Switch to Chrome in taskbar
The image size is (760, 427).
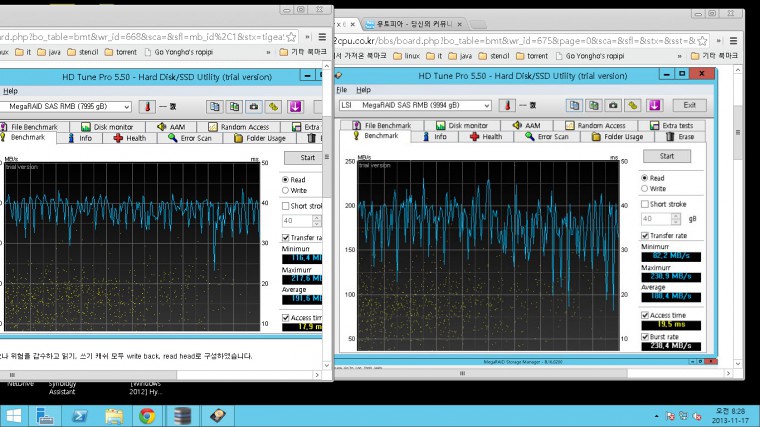coord(147,416)
